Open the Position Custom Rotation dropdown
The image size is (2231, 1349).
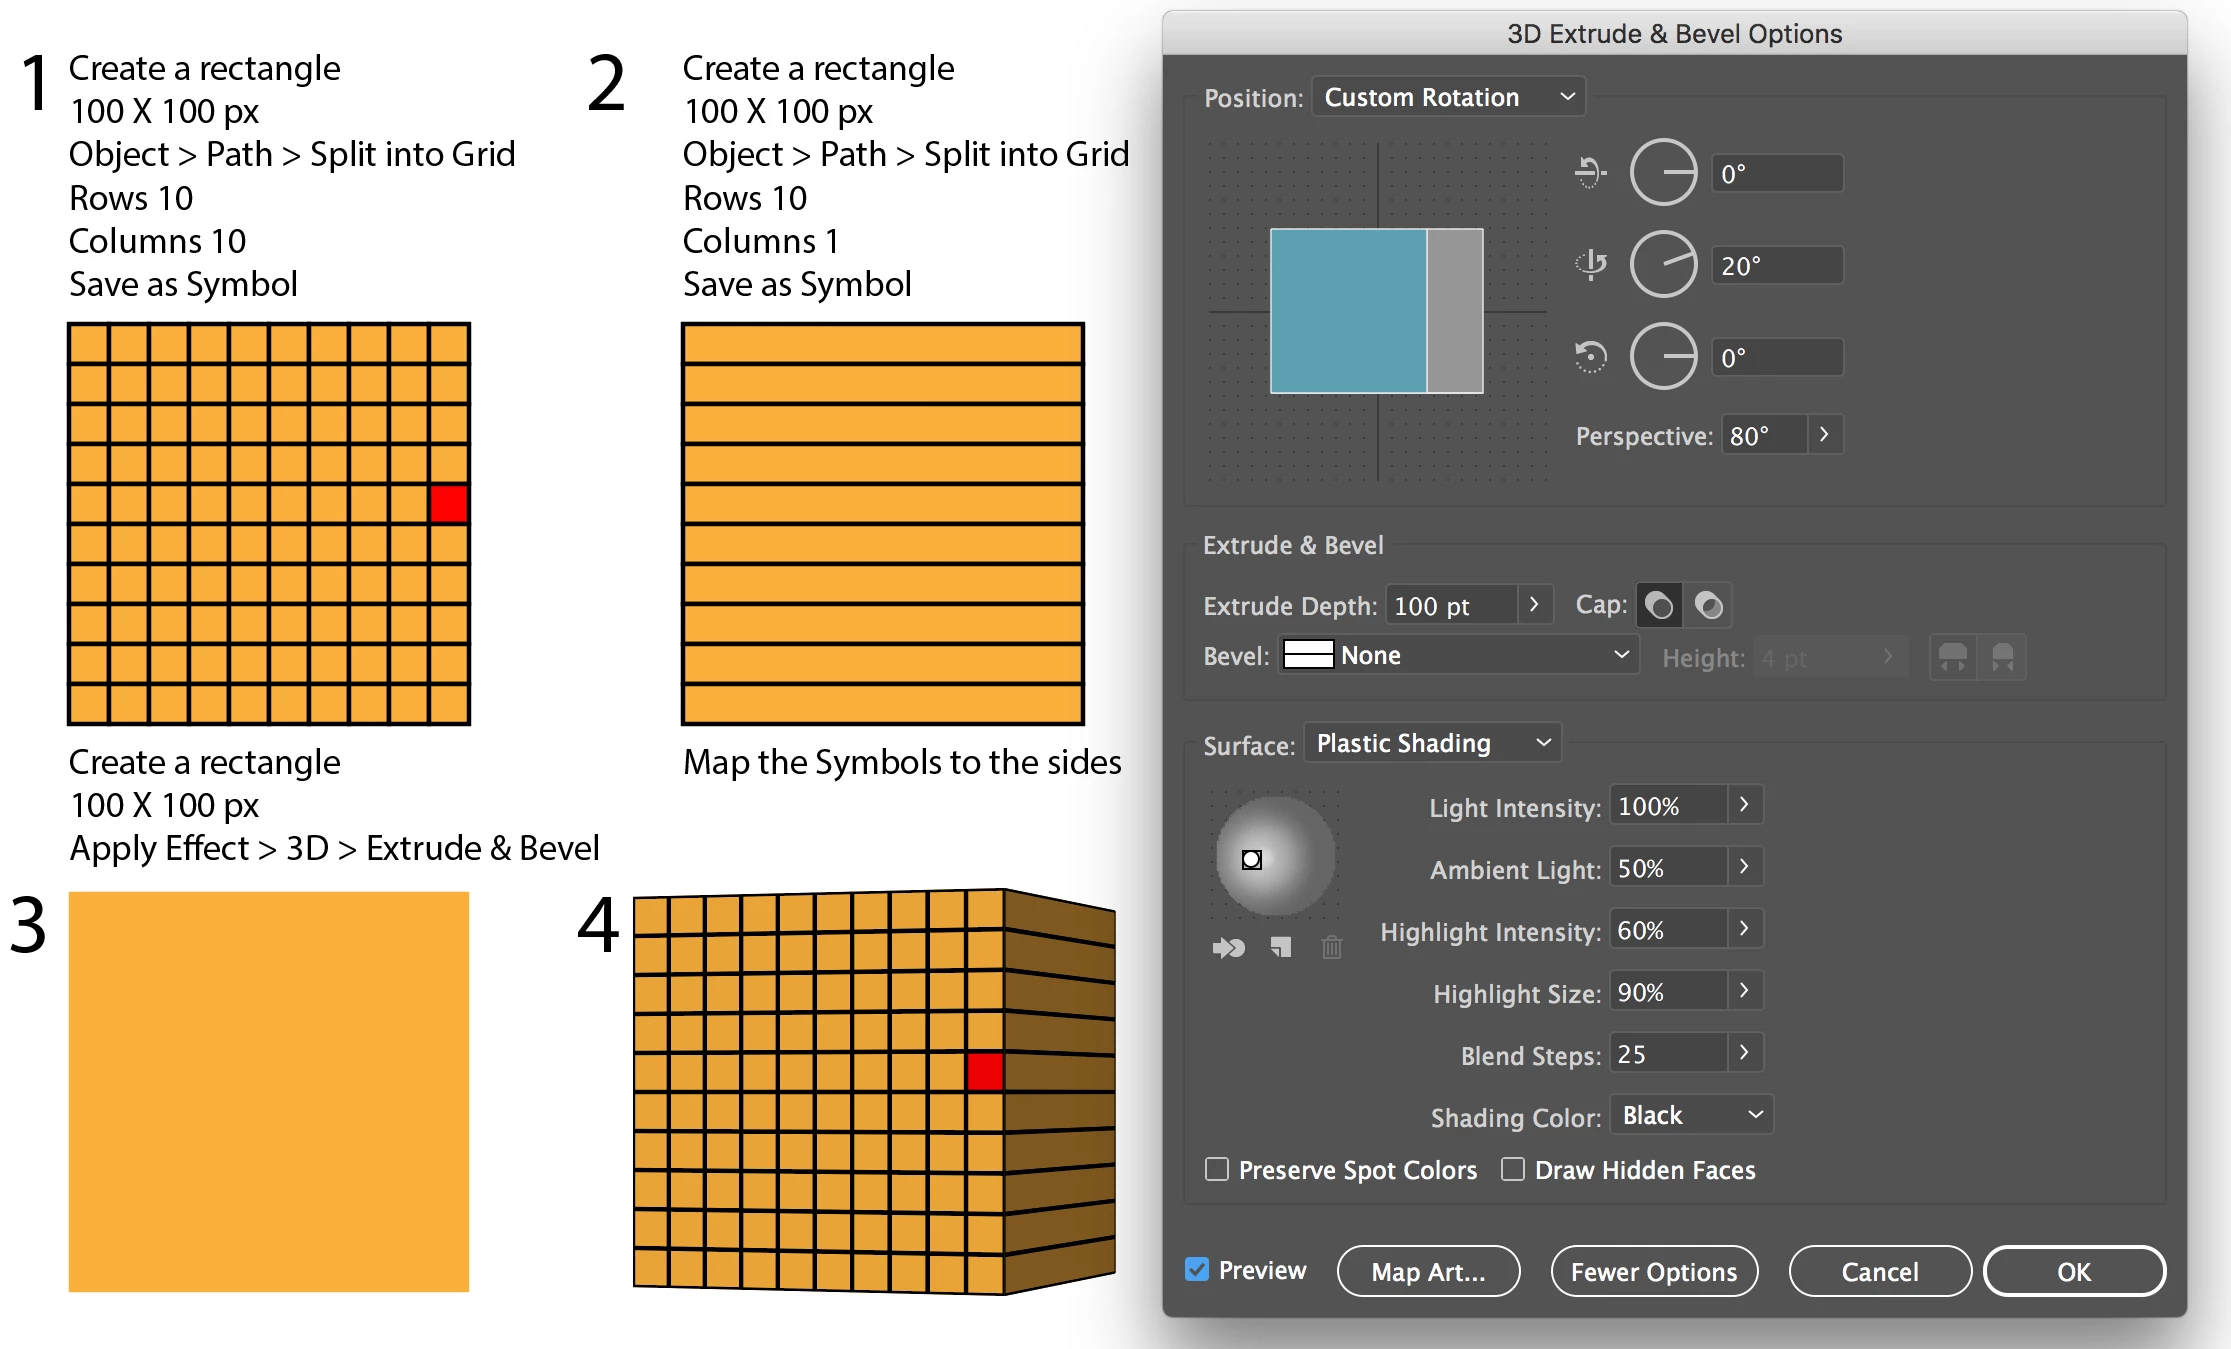coord(1448,97)
